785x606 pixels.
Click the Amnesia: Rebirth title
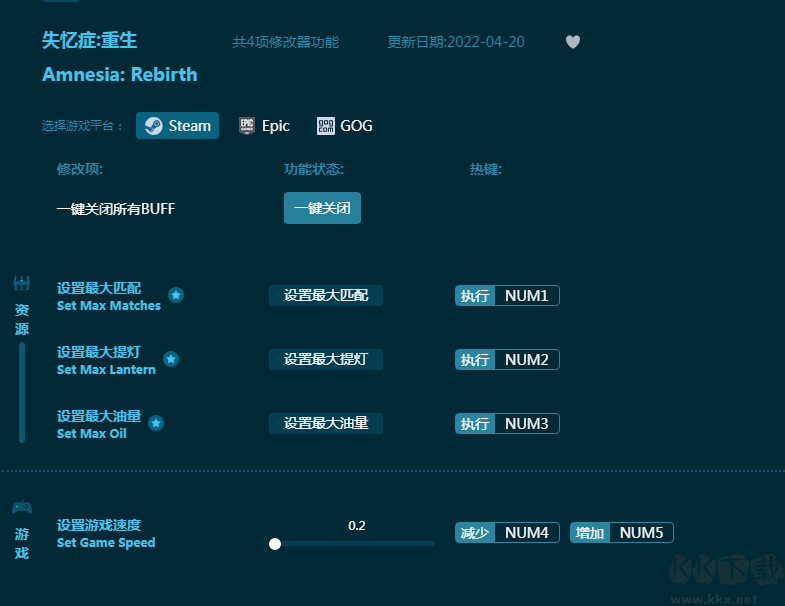click(x=120, y=75)
